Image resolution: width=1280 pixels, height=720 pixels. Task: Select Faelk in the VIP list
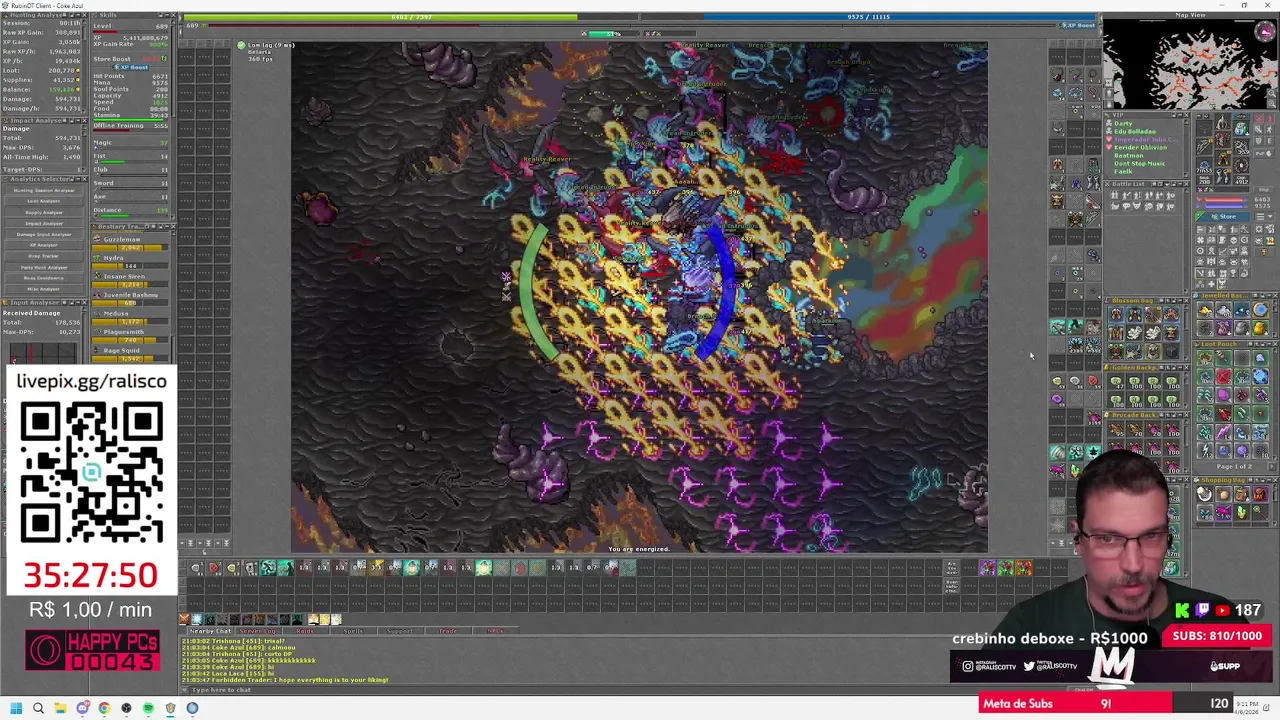(1123, 171)
